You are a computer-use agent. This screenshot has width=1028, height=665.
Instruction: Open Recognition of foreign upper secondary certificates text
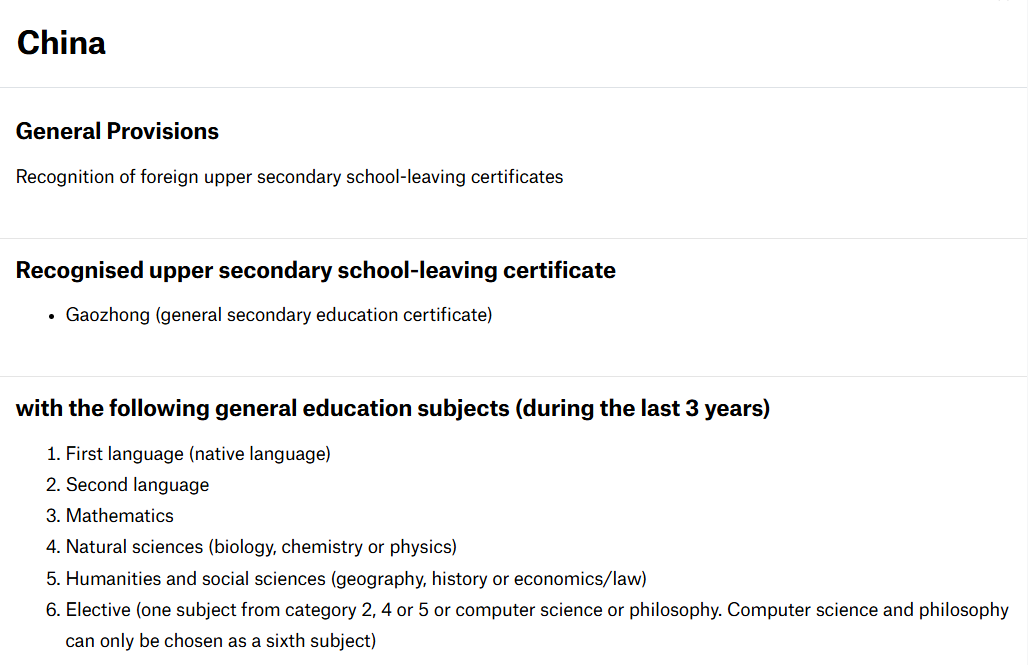tap(289, 177)
